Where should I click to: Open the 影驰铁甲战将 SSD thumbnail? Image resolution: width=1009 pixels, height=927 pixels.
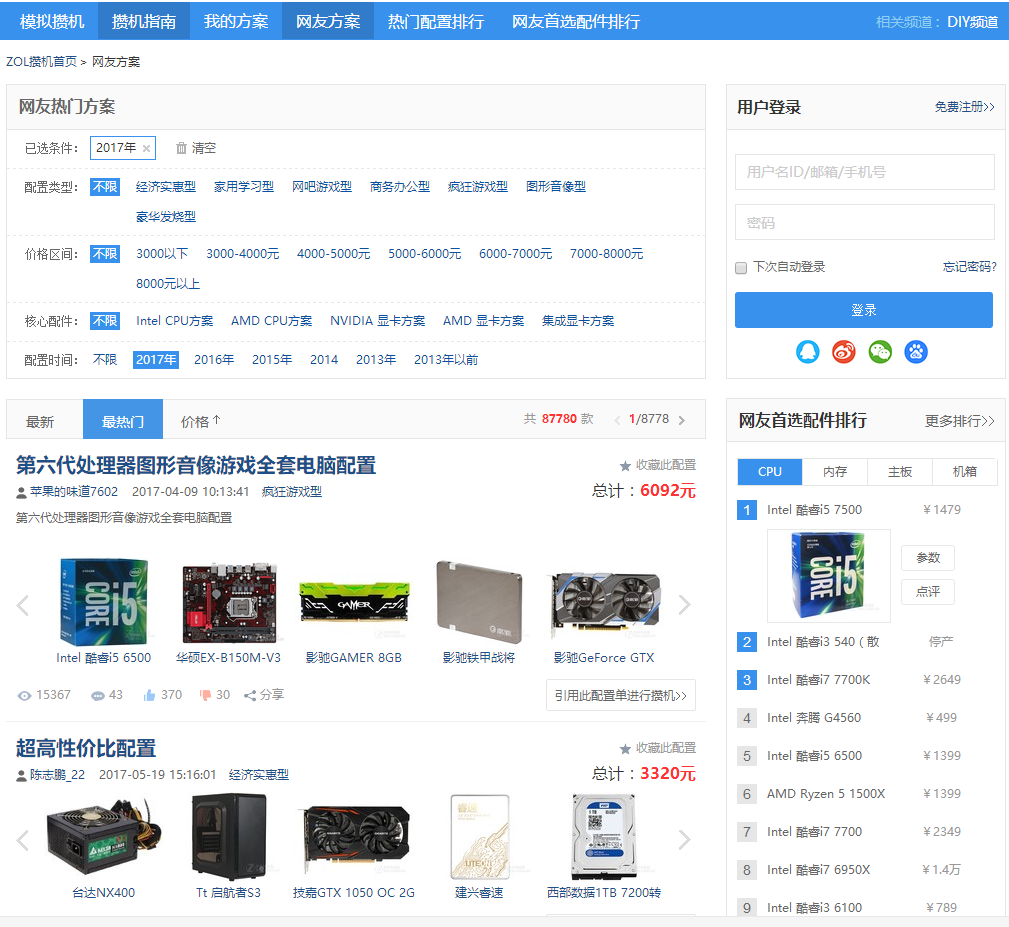479,603
